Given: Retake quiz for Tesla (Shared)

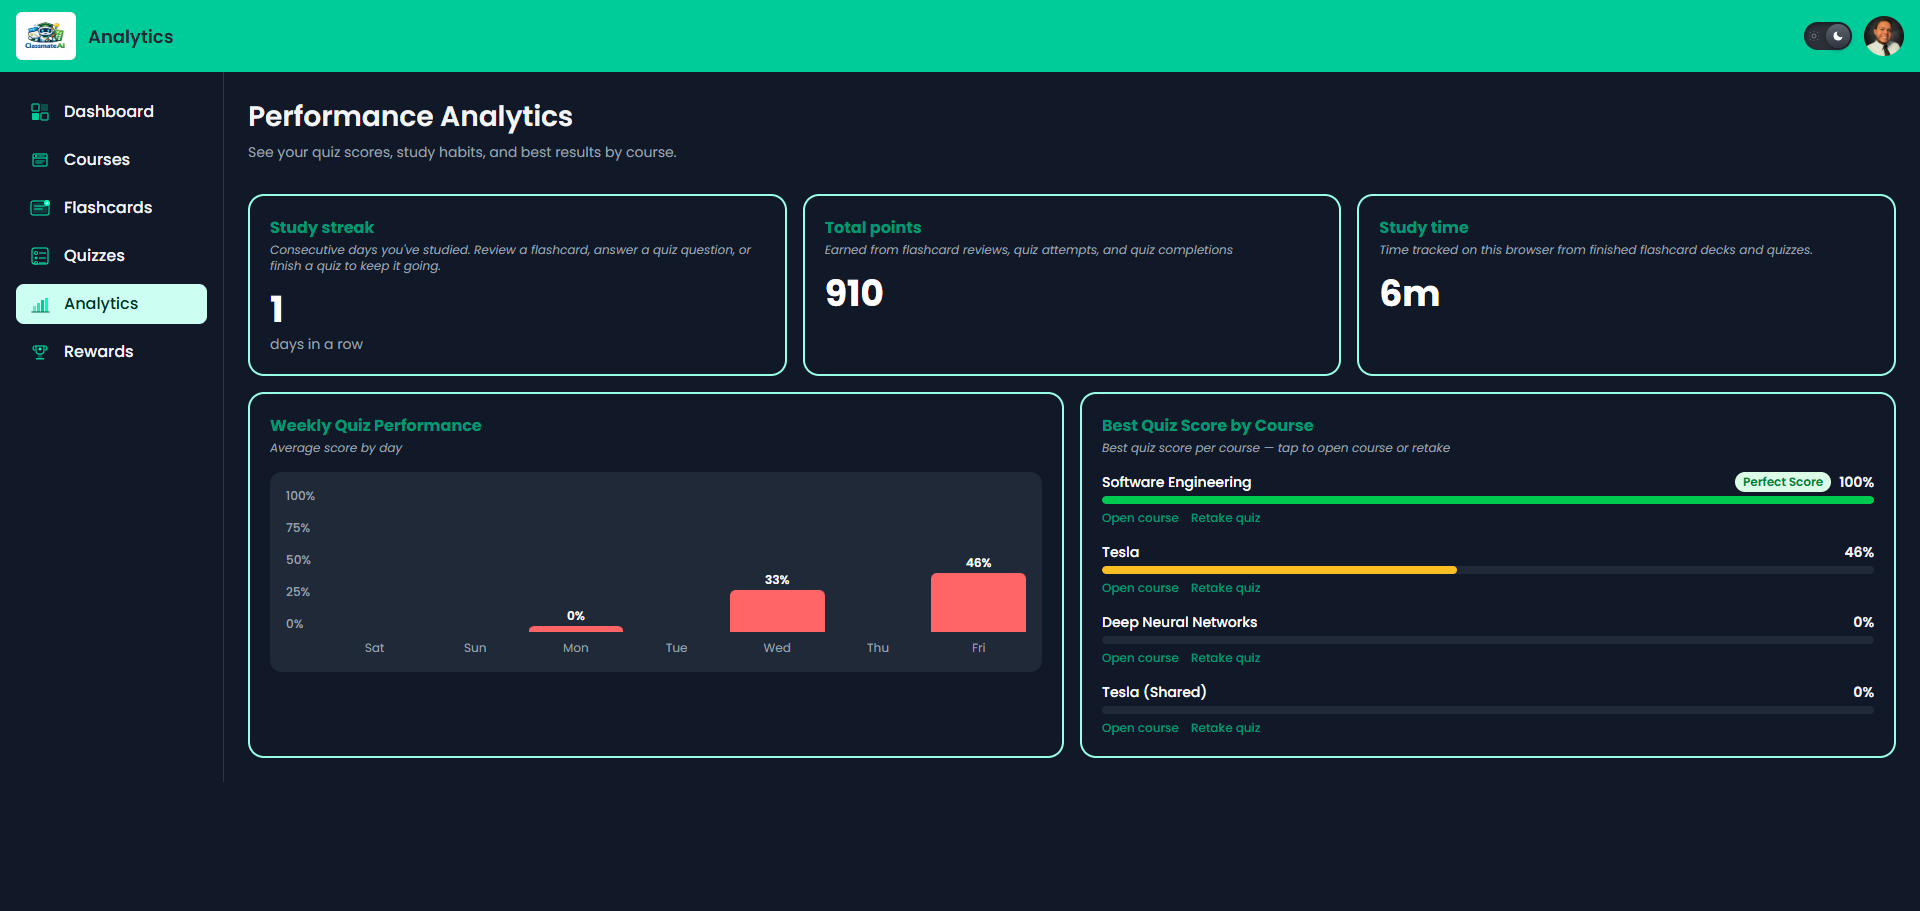Looking at the screenshot, I should tap(1225, 728).
